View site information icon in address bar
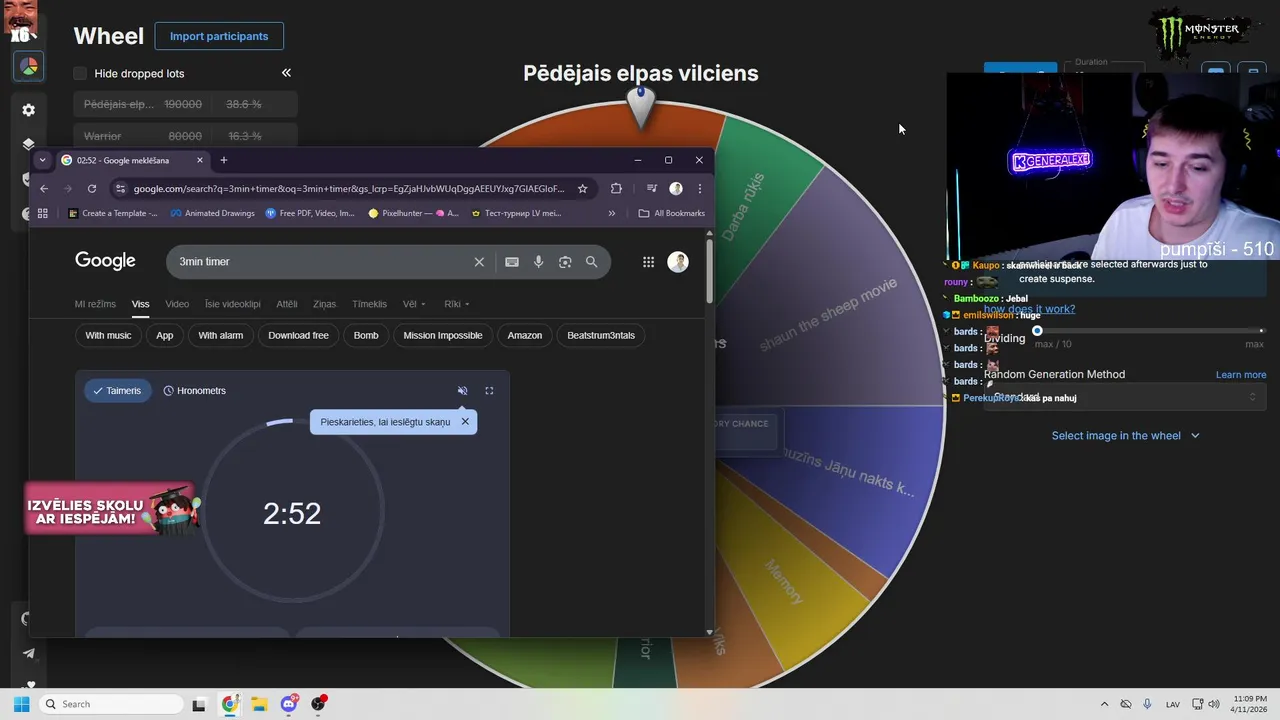Screen dimensions: 1280x720 tap(121, 188)
